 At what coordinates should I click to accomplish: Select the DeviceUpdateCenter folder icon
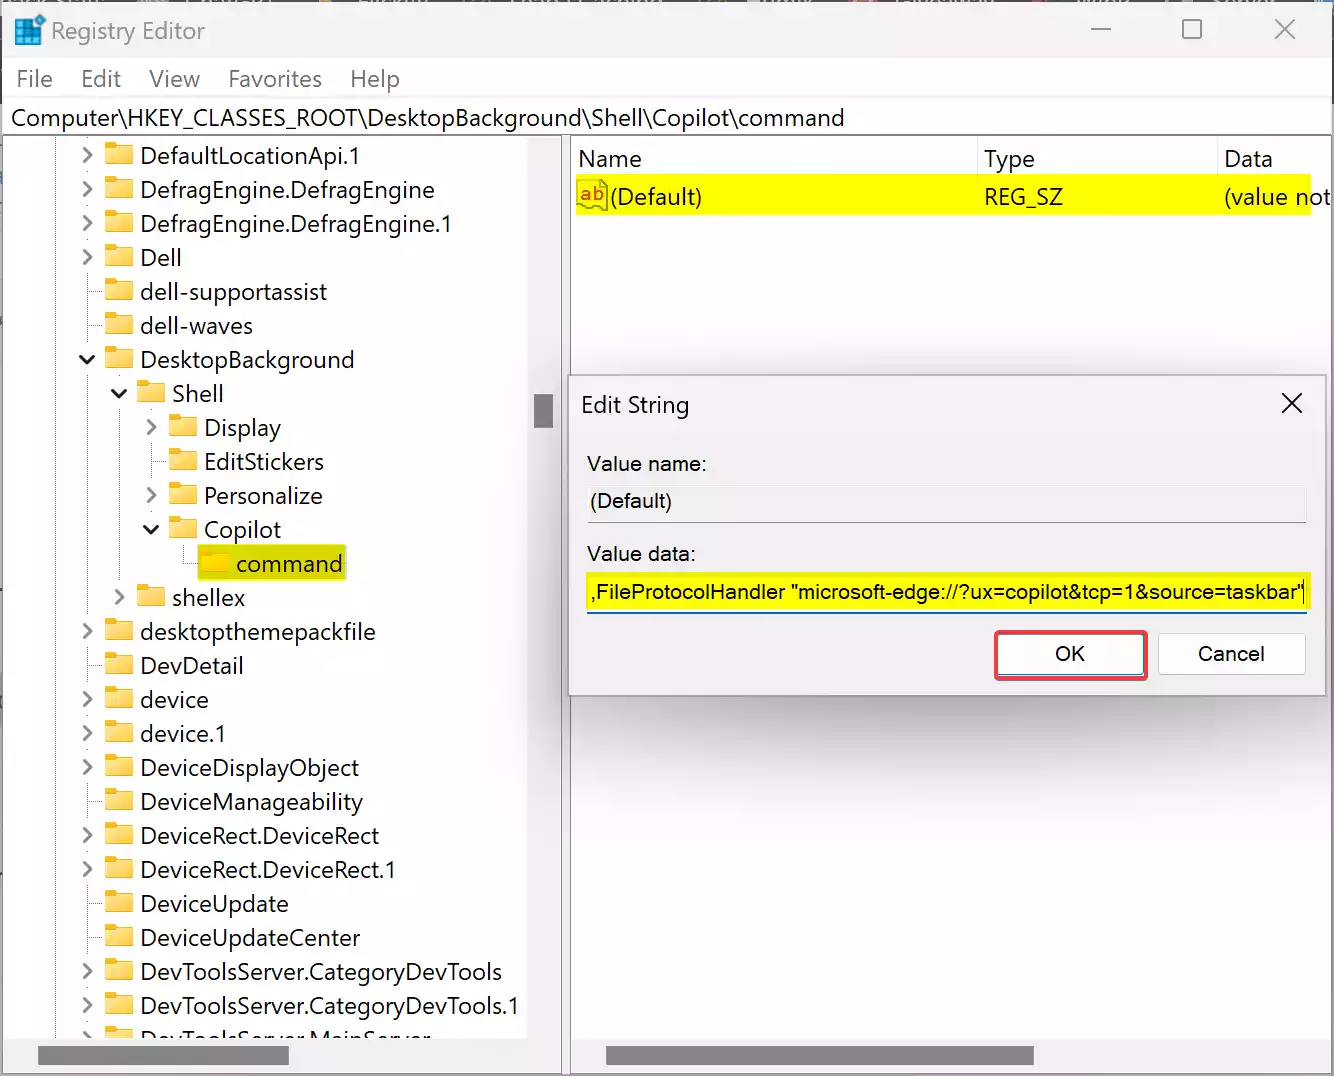[x=119, y=937]
